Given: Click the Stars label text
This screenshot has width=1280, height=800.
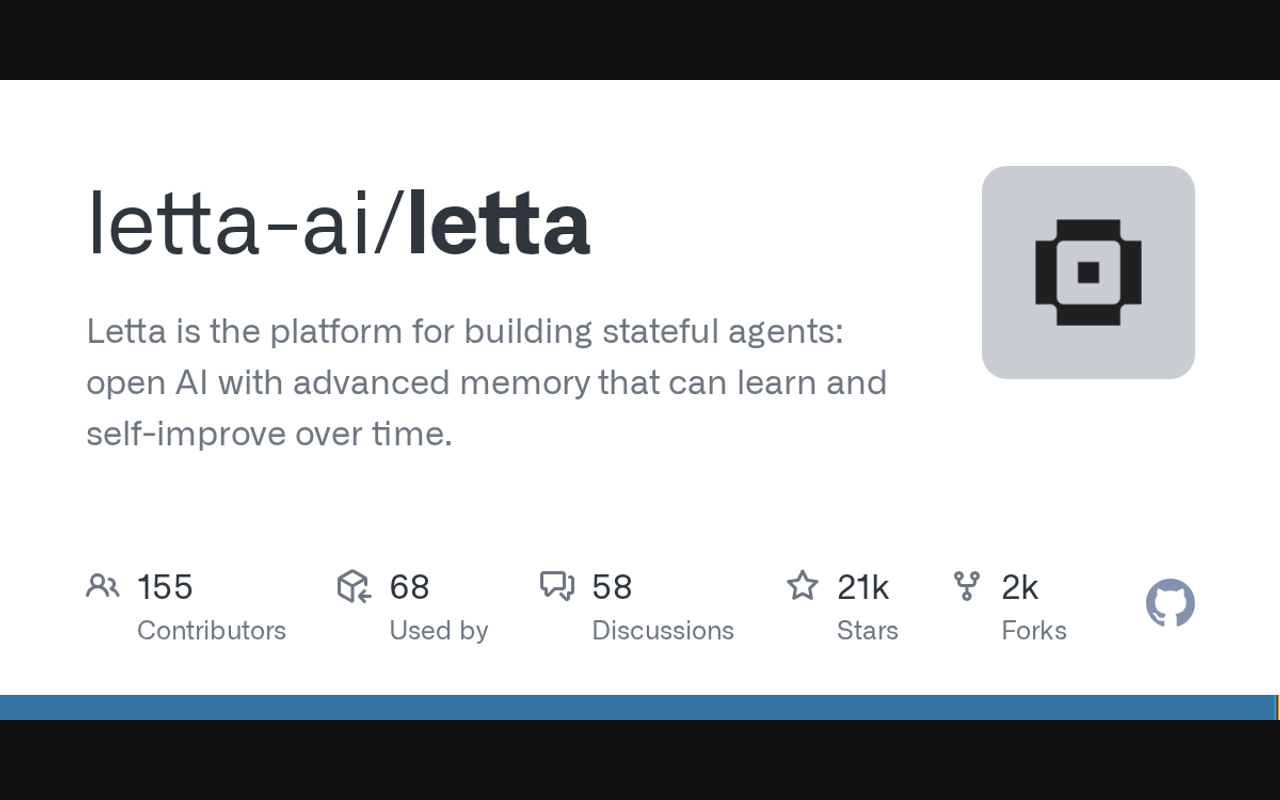Looking at the screenshot, I should tap(867, 630).
